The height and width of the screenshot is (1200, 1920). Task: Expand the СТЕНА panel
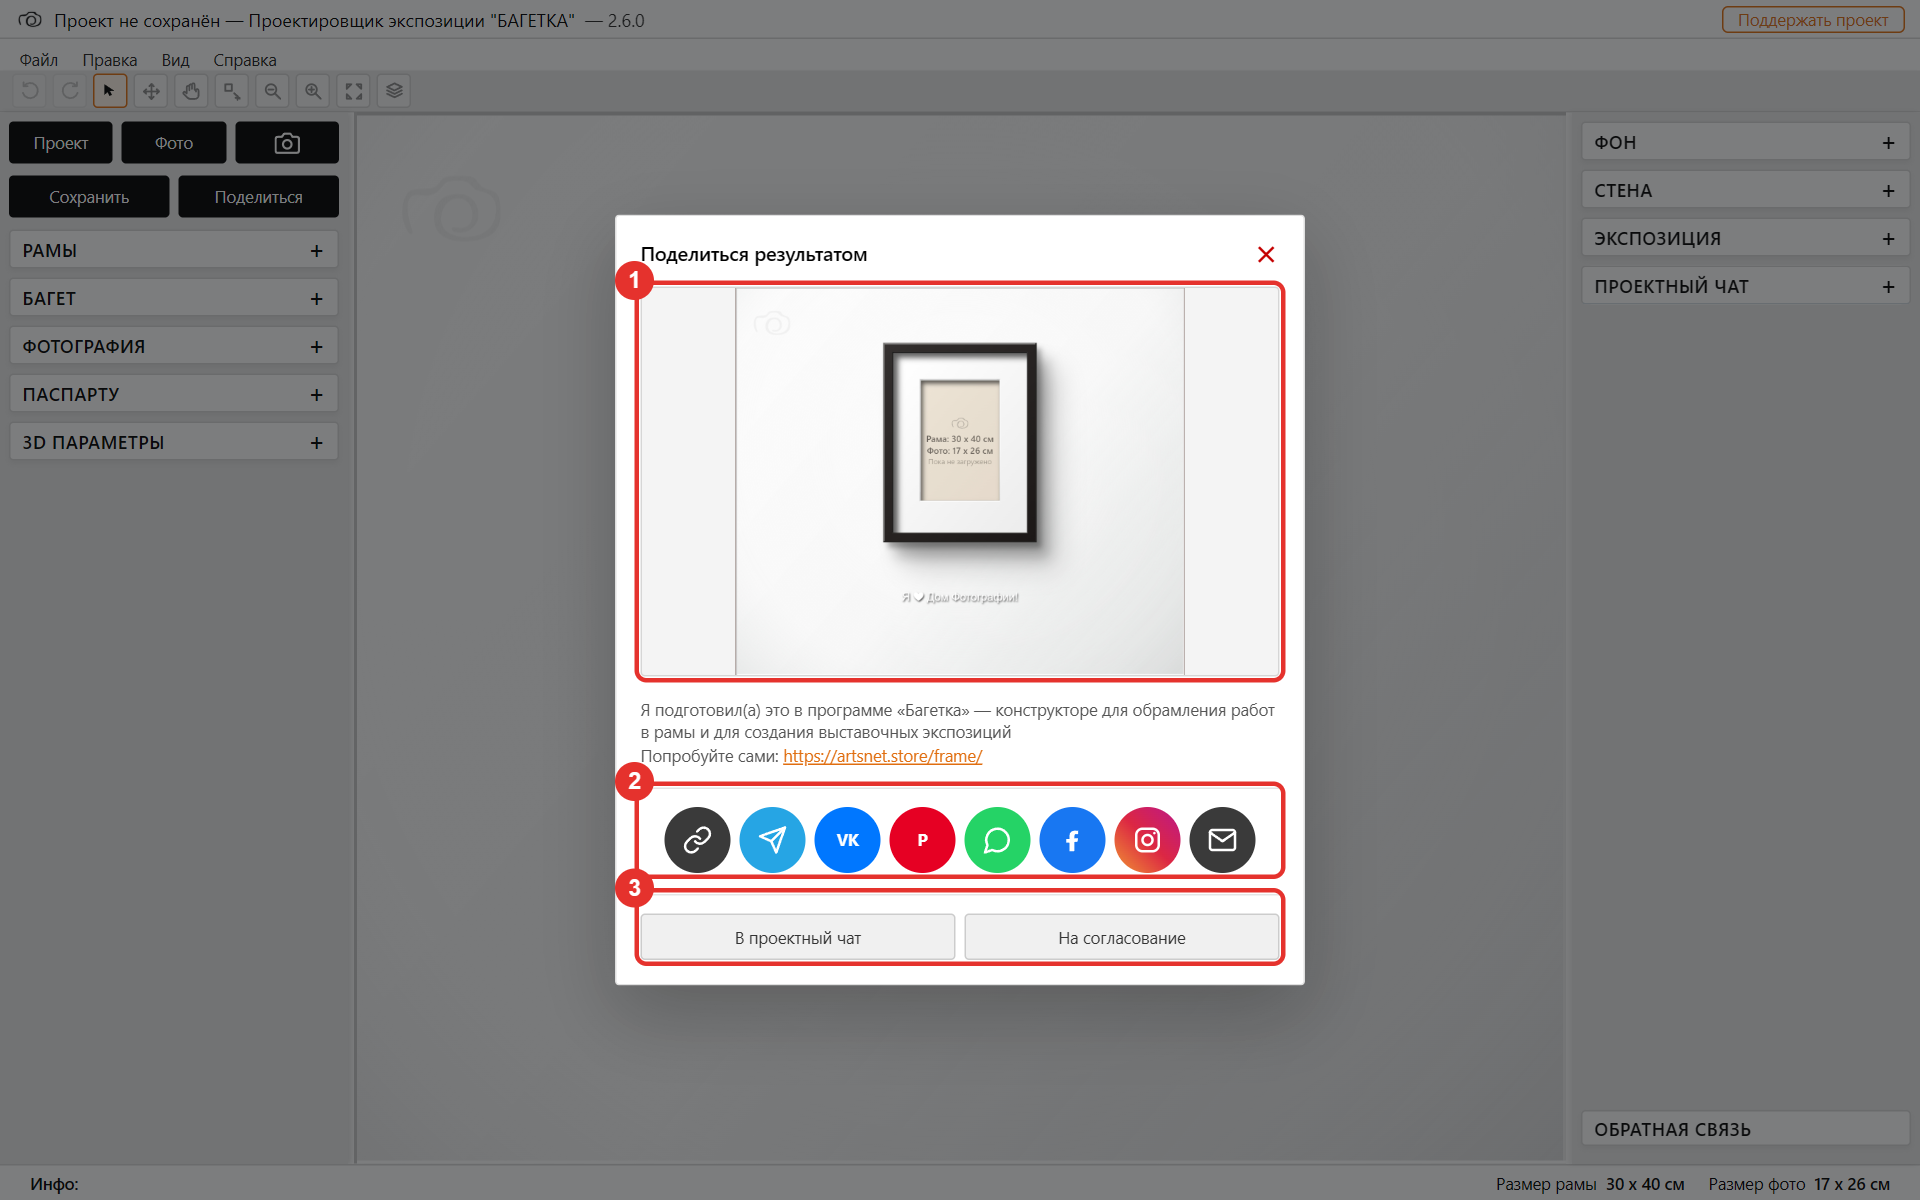[1745, 190]
